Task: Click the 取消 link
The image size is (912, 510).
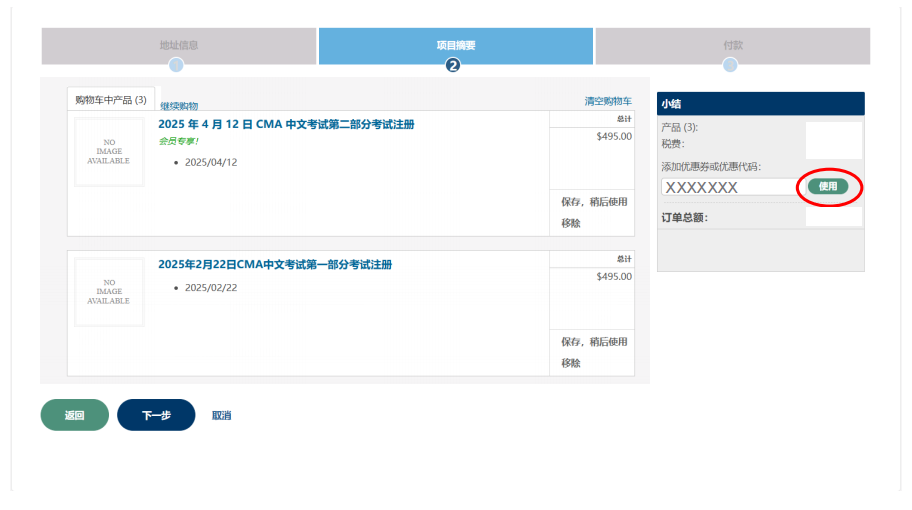Action: (222, 415)
